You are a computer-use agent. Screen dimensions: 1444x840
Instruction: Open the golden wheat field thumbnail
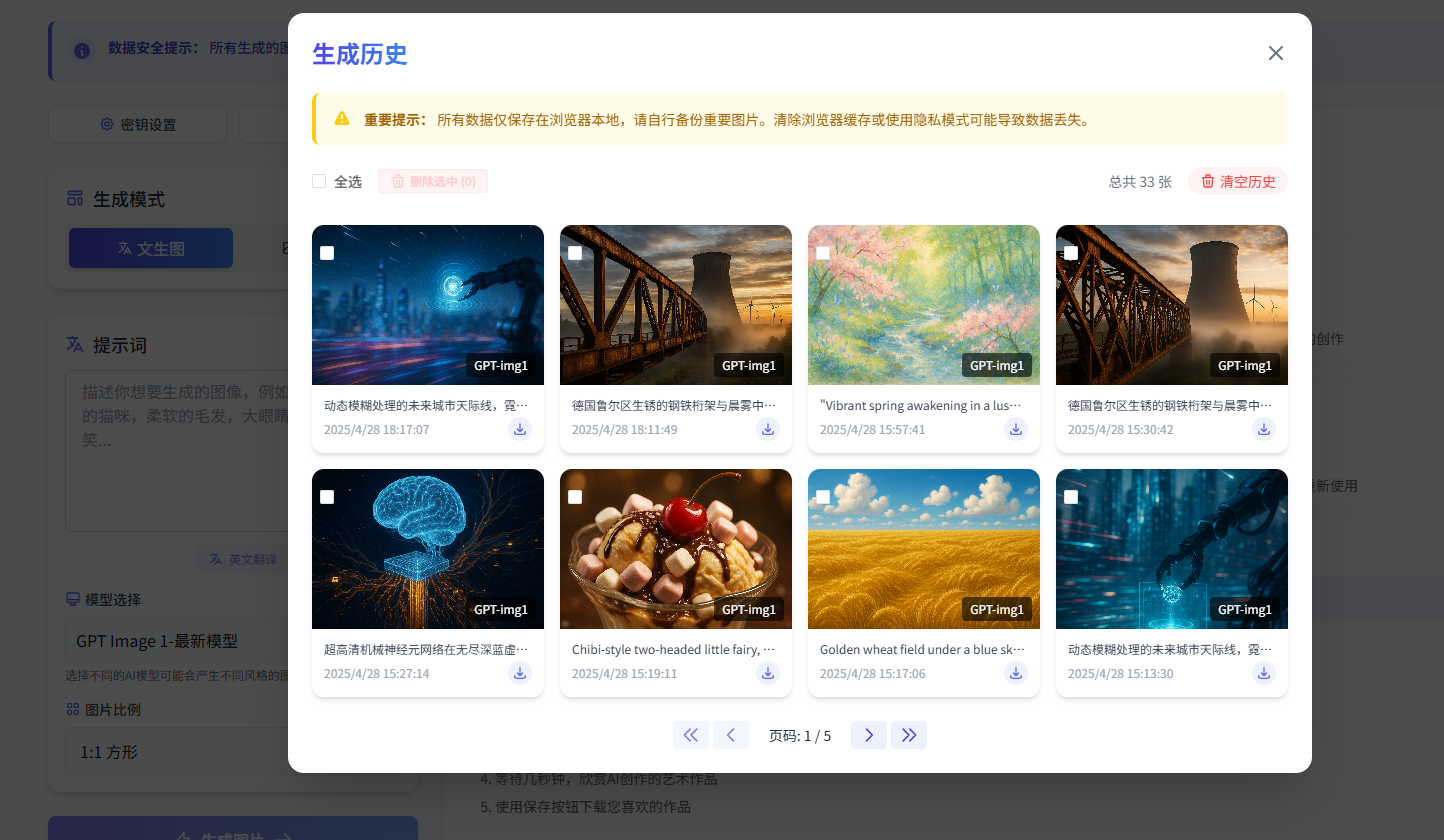924,549
